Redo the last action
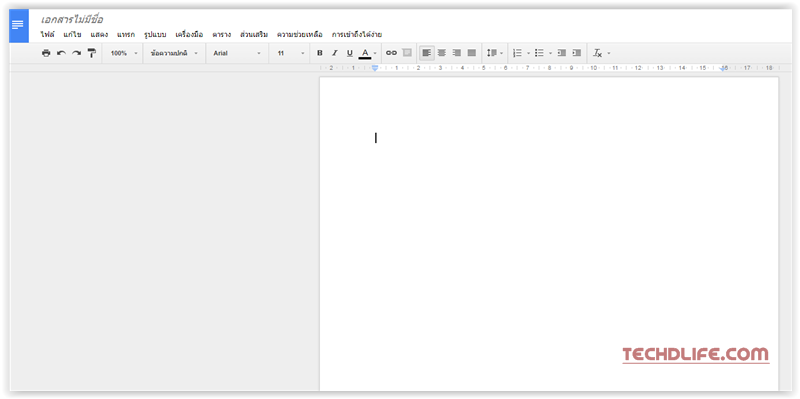Image resolution: width=800 pixels, height=399 pixels. click(x=76, y=53)
